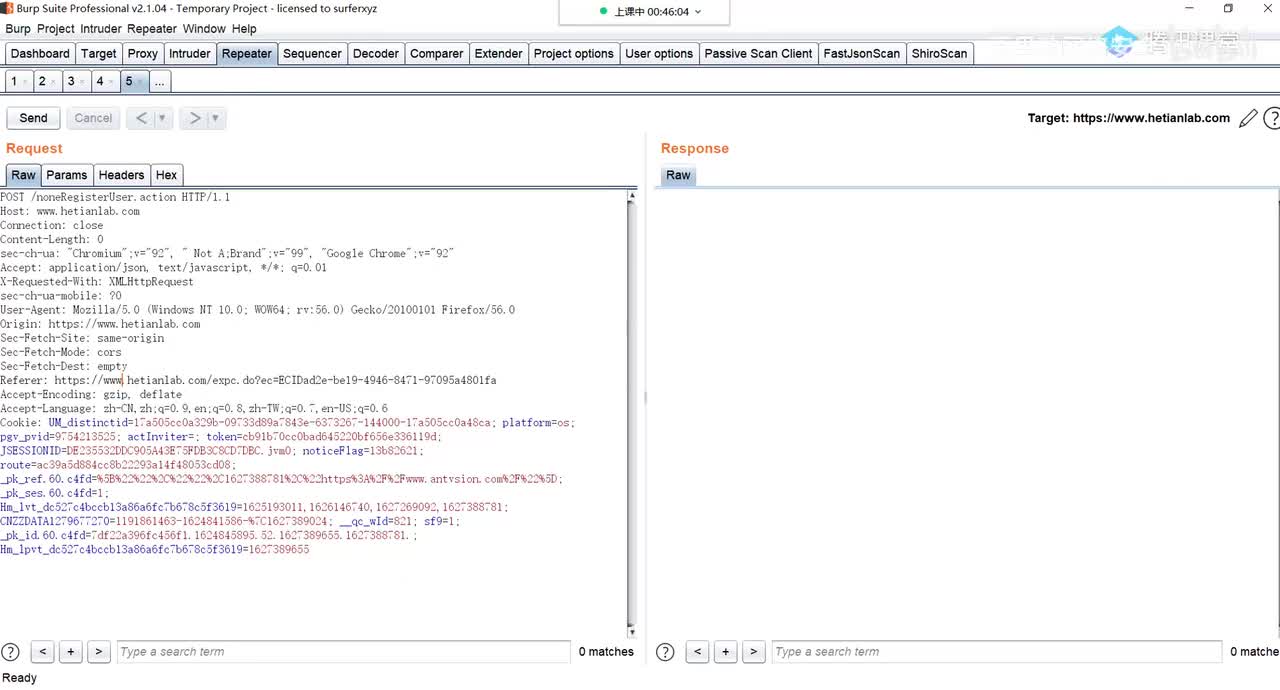The image size is (1280, 690).
Task: Switch to the Comparer tab
Action: (x=437, y=54)
